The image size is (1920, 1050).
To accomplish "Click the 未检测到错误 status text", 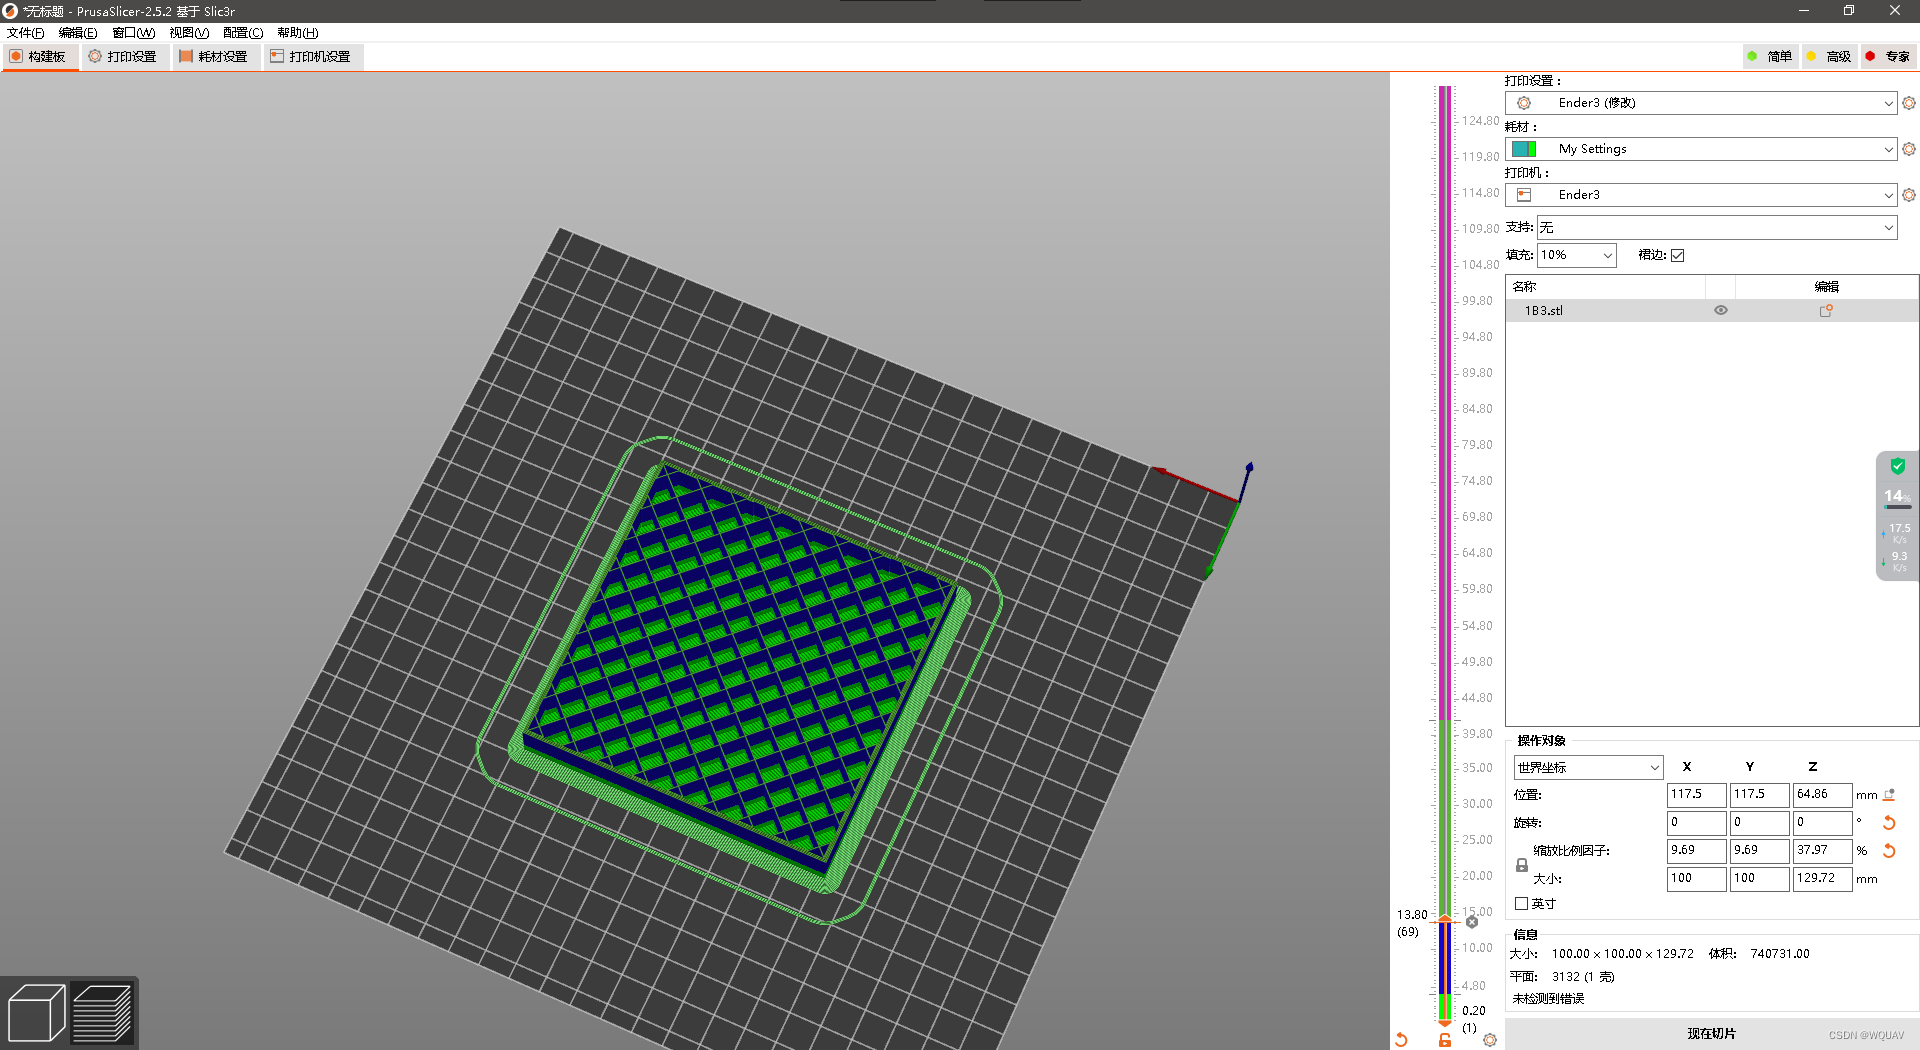I will pyautogui.click(x=1548, y=999).
